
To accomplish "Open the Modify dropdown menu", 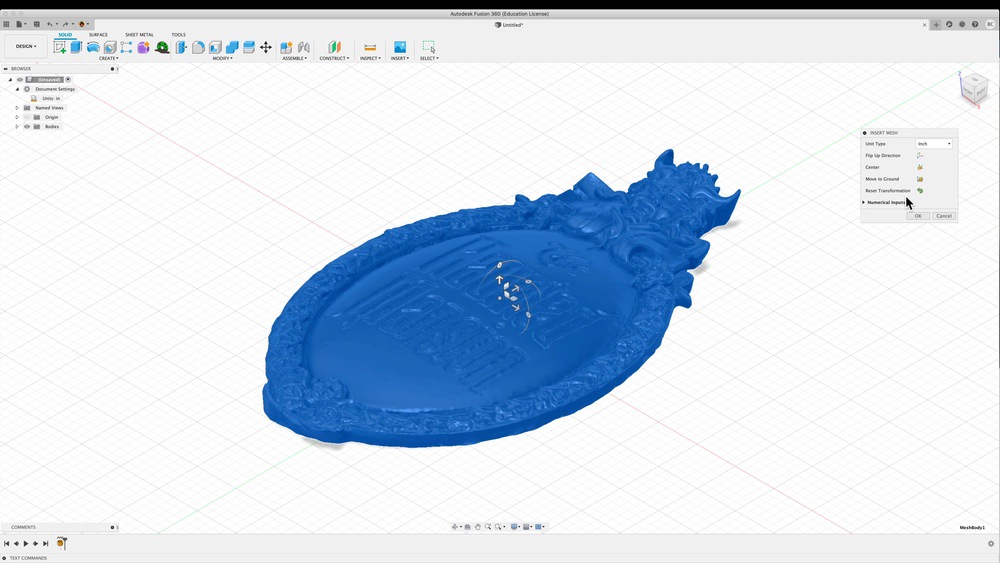I will [223, 59].
